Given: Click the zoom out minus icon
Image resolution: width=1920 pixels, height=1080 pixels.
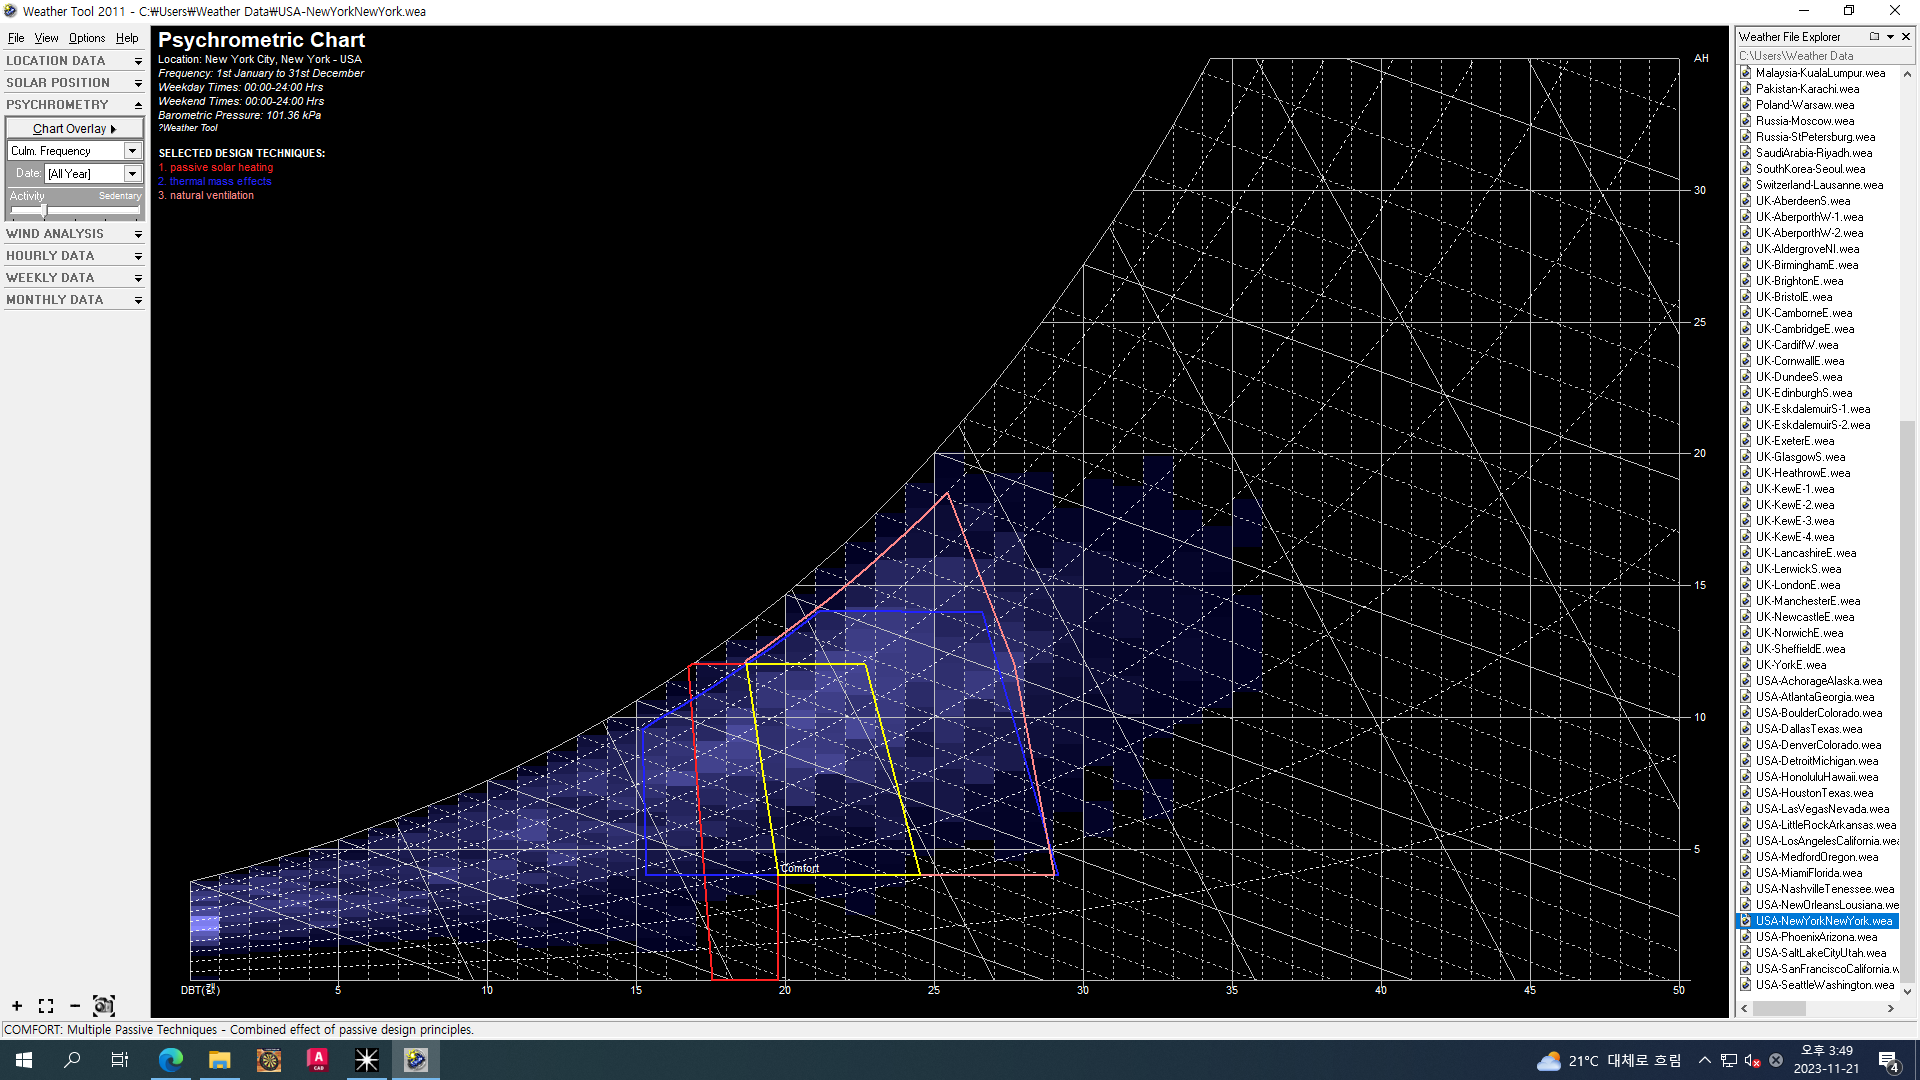Looking at the screenshot, I should click(x=75, y=1006).
